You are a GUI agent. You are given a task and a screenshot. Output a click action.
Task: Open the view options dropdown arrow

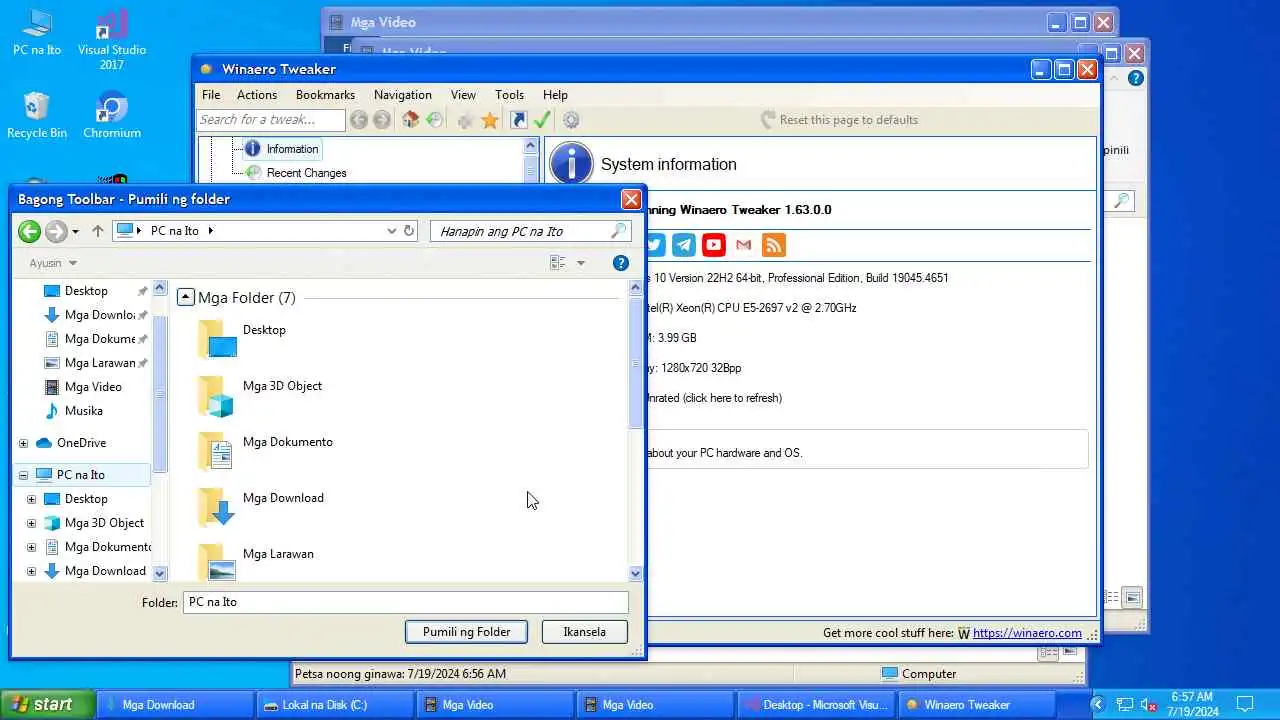pyautogui.click(x=581, y=263)
